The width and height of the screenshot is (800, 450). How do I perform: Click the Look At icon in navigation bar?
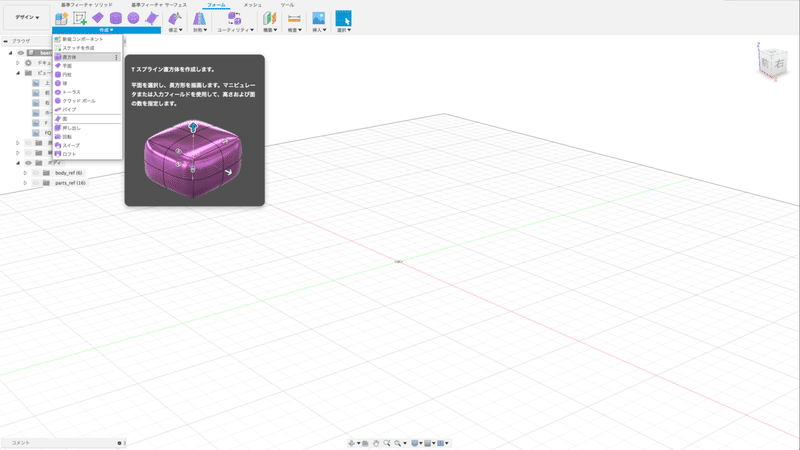[365, 443]
